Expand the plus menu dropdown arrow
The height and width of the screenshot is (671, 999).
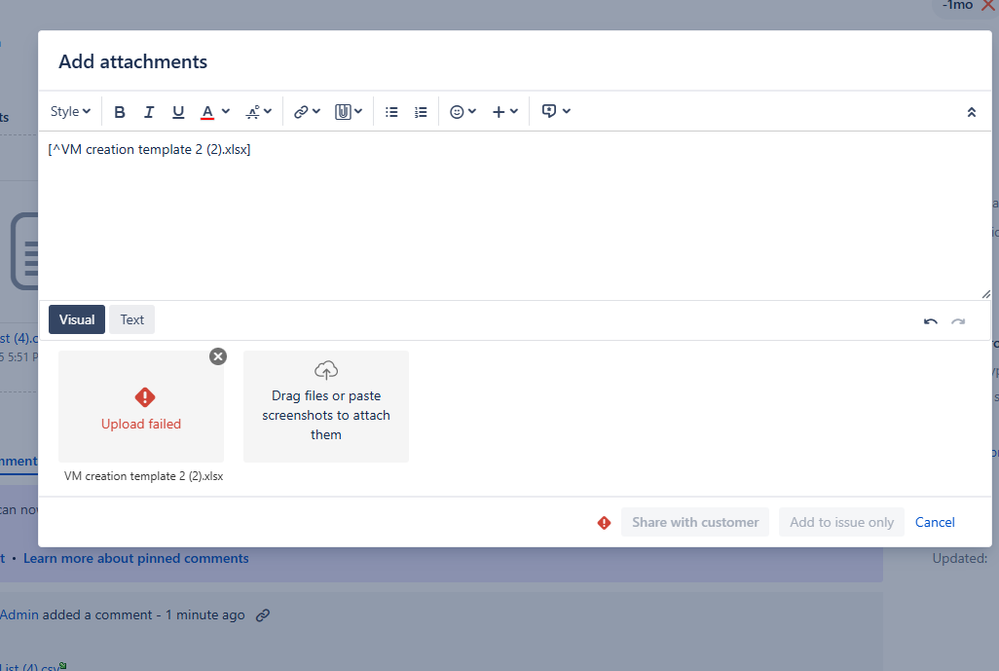tap(514, 112)
